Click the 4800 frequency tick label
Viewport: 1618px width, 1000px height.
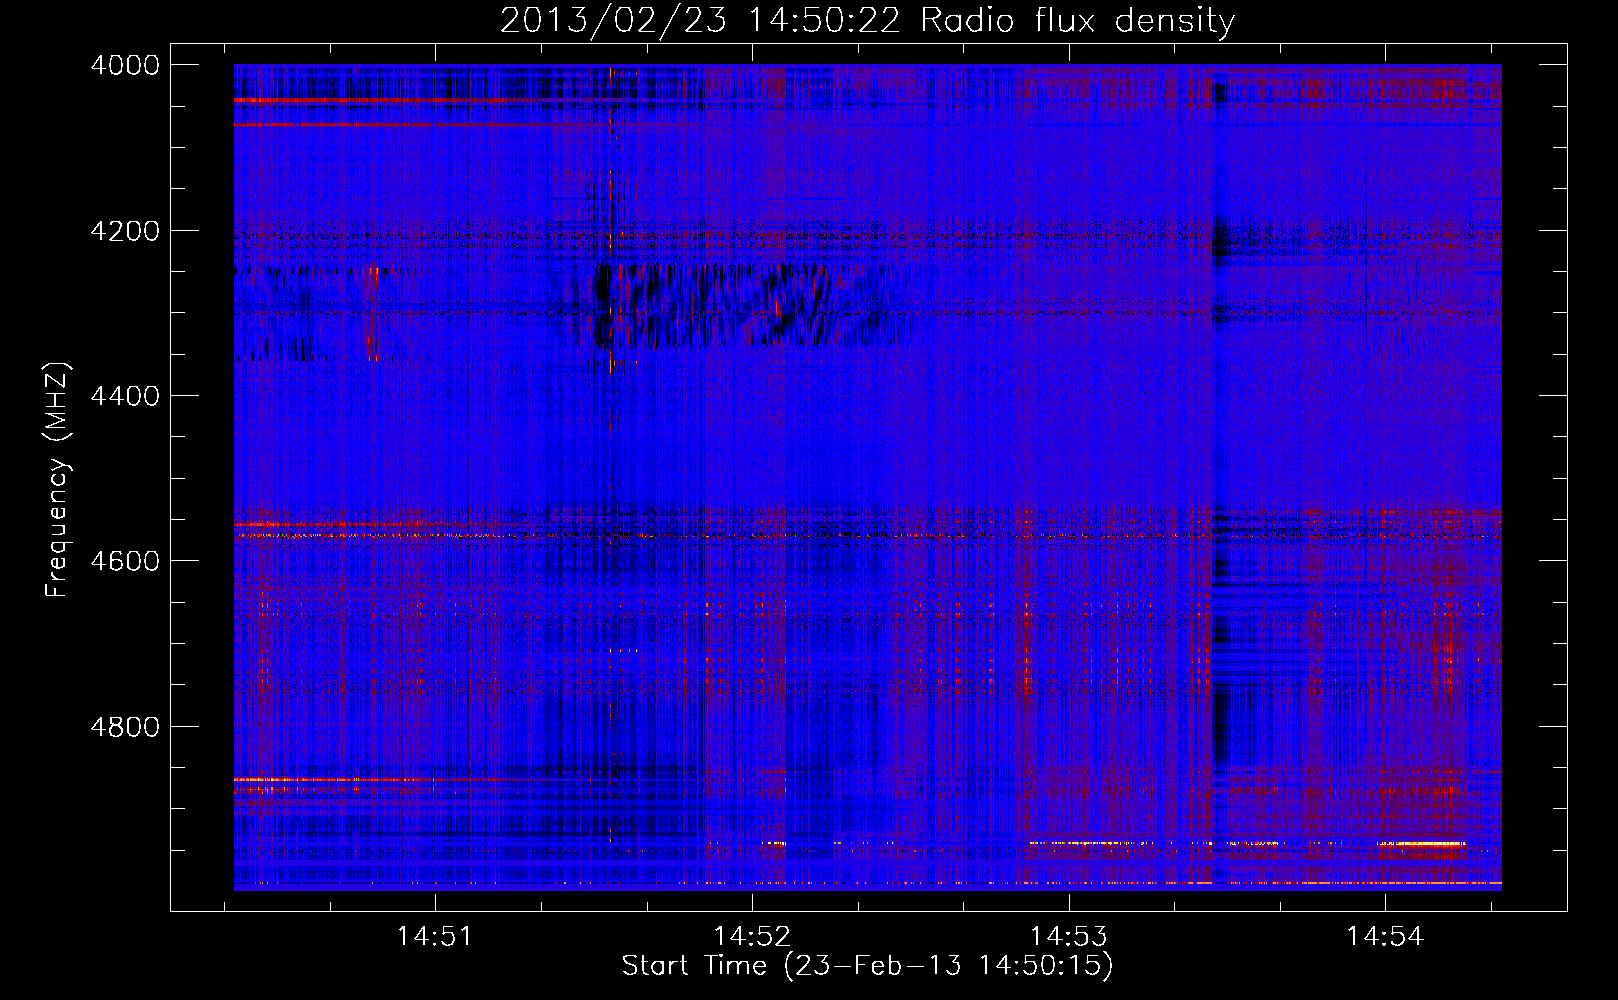click(x=125, y=727)
